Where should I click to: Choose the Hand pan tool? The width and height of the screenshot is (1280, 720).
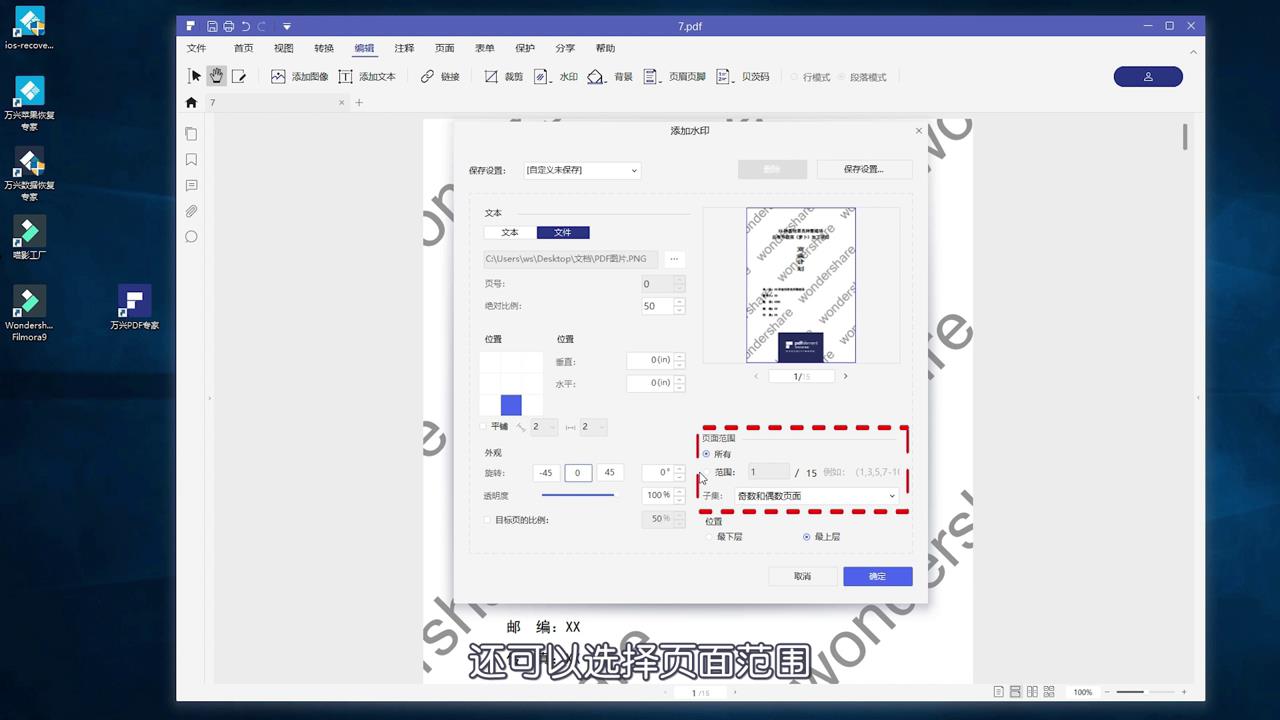(x=216, y=76)
